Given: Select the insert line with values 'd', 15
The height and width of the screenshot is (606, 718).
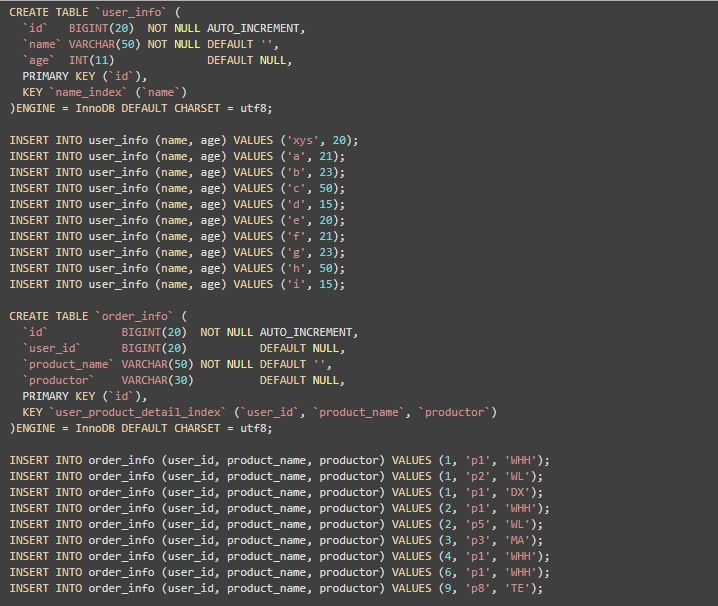Looking at the screenshot, I should [177, 204].
